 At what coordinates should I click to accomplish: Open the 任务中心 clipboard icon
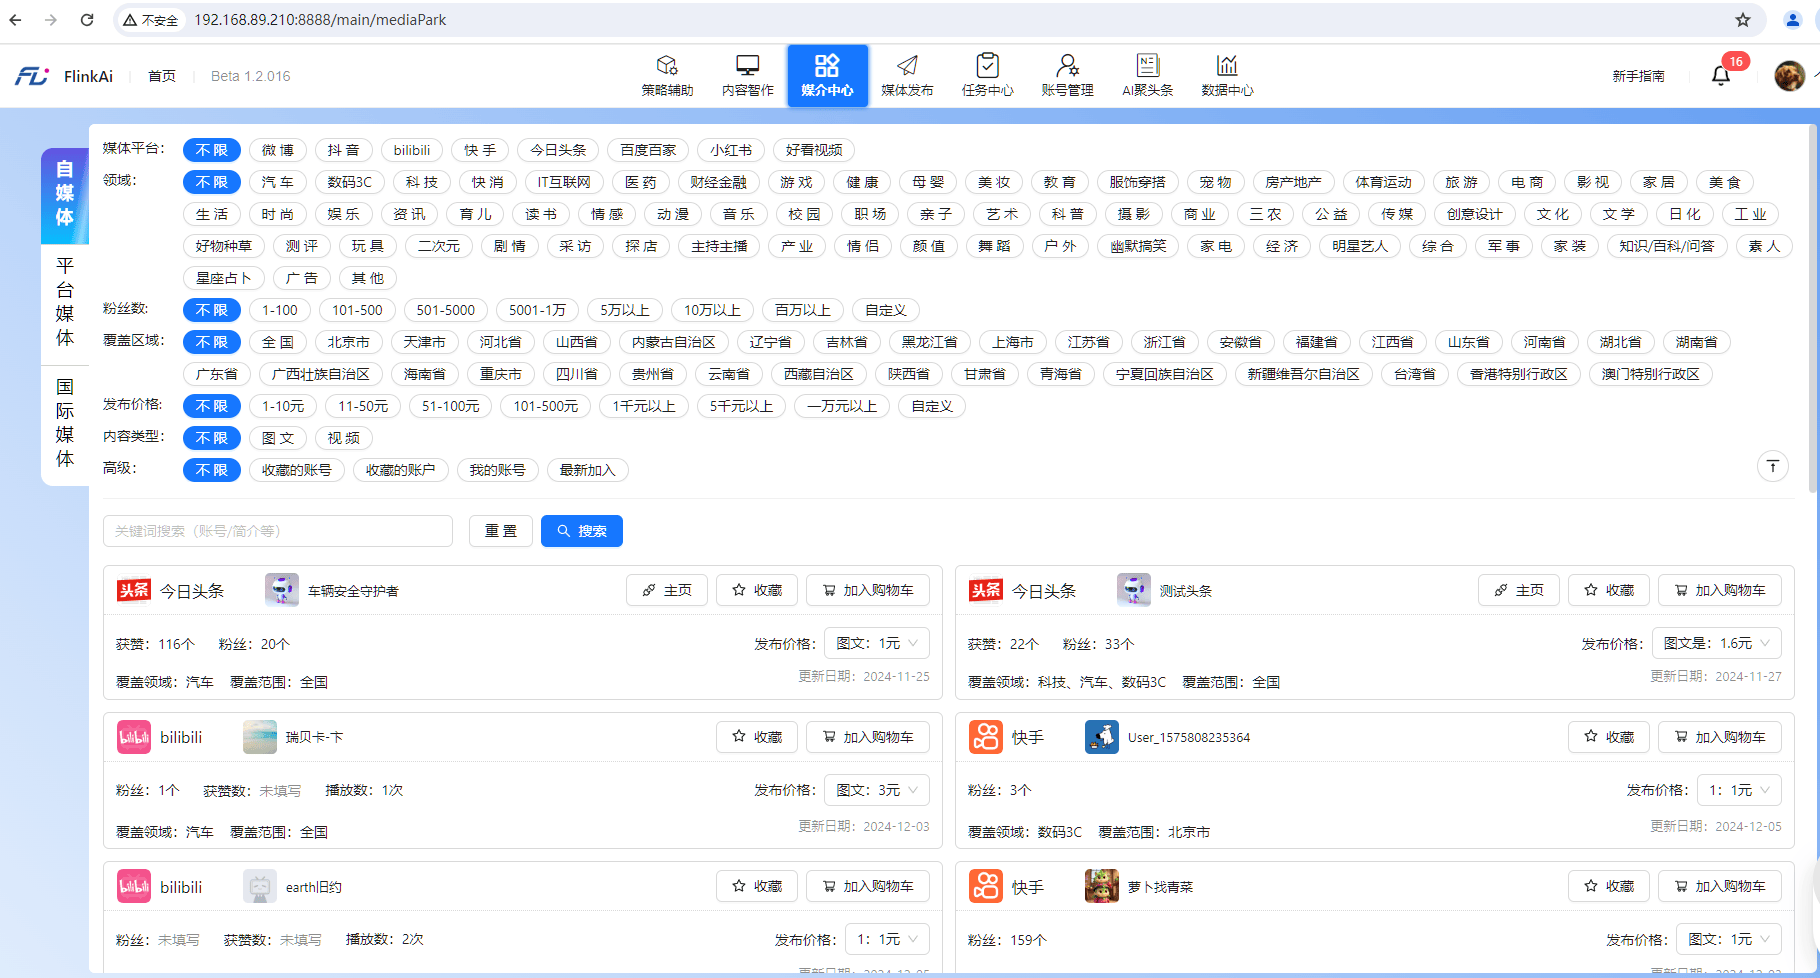tap(987, 66)
